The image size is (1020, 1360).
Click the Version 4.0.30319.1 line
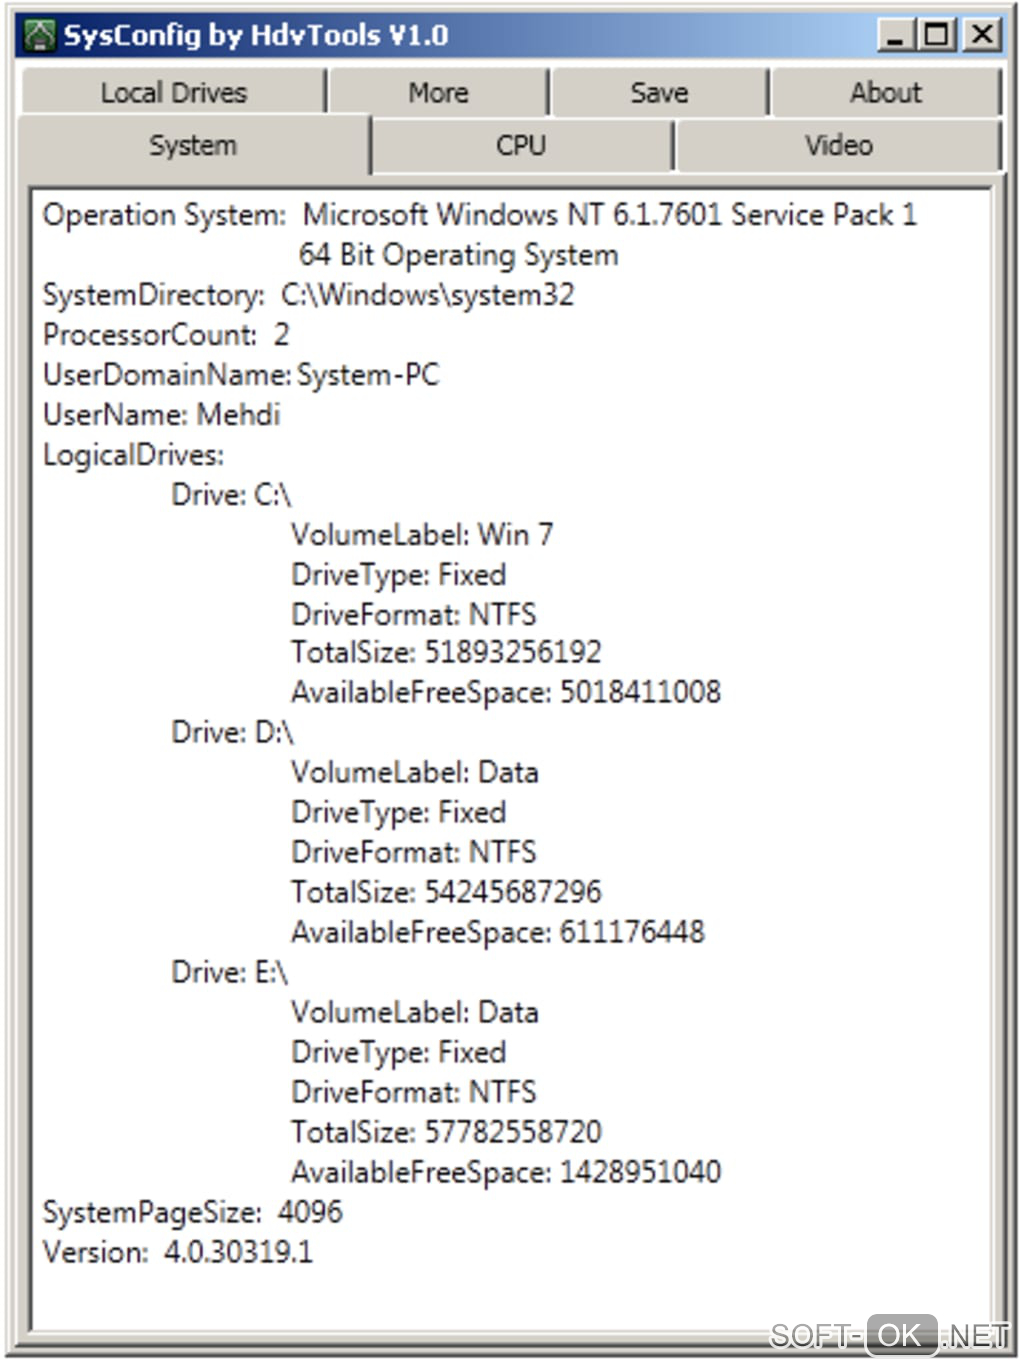(x=177, y=1252)
